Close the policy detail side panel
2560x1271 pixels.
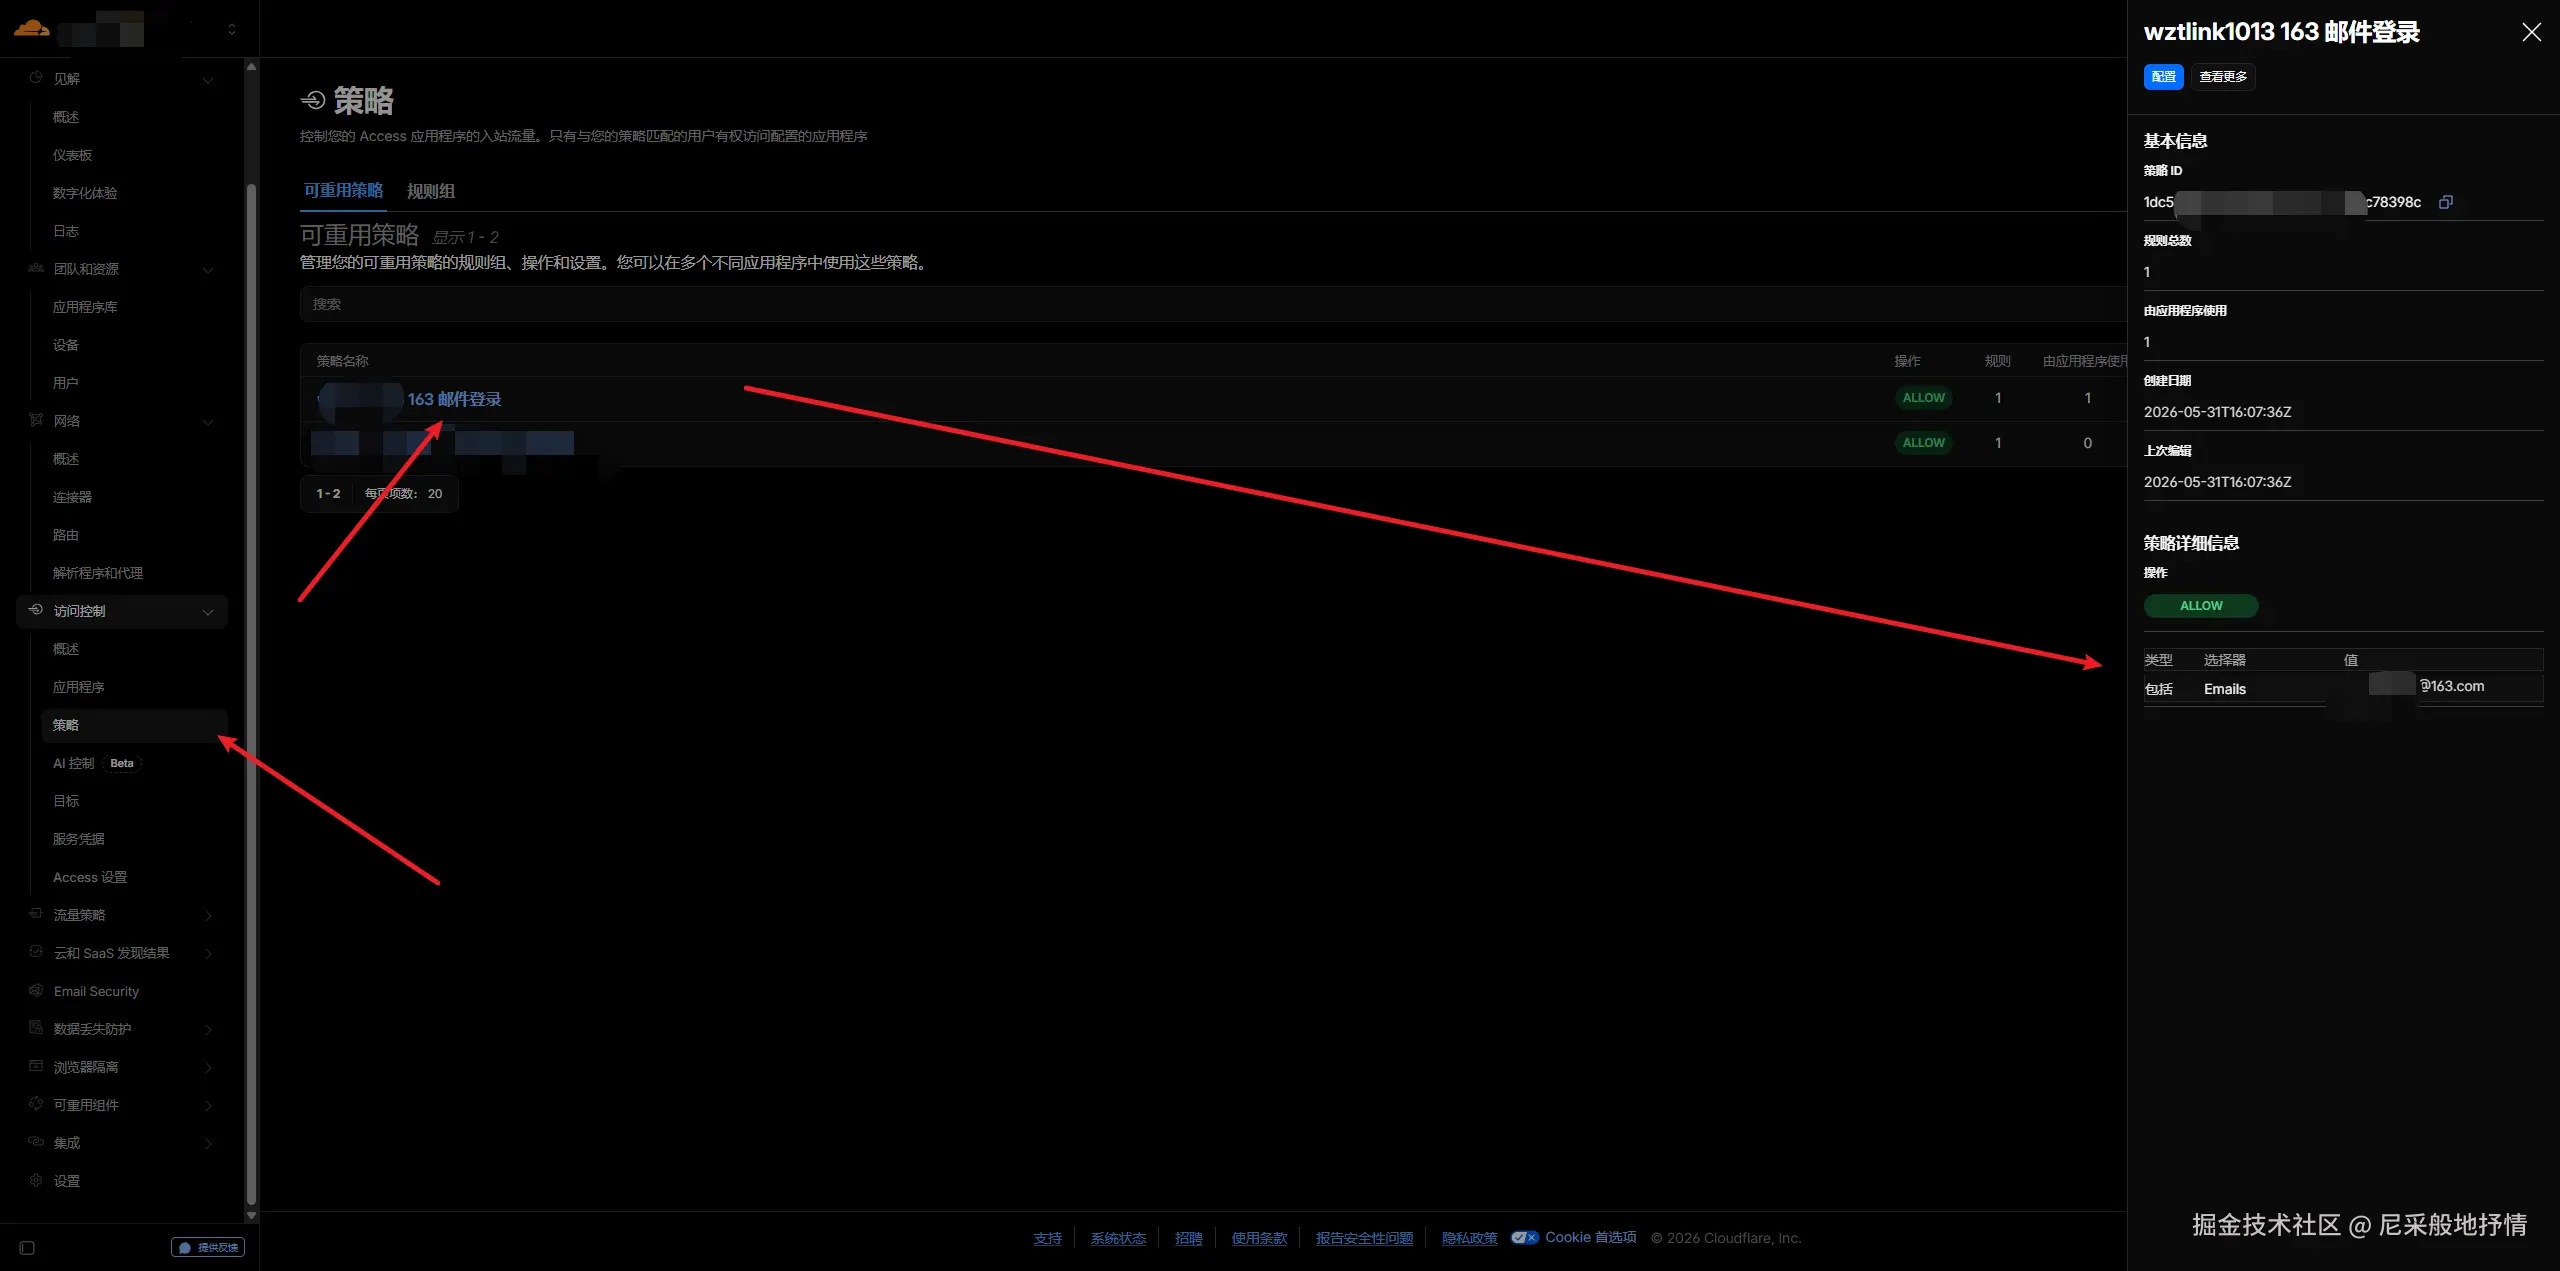pos(2532,32)
